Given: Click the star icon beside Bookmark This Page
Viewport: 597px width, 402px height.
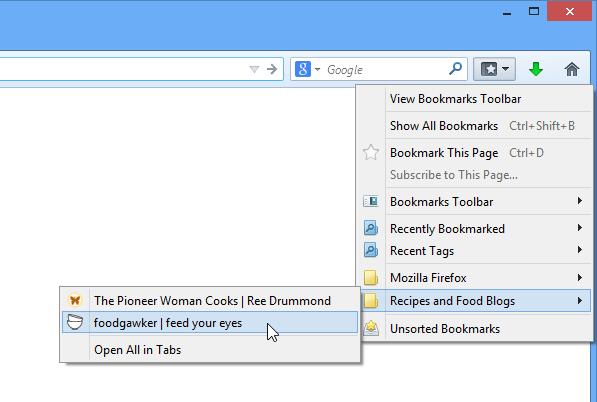Looking at the screenshot, I should click(x=371, y=153).
